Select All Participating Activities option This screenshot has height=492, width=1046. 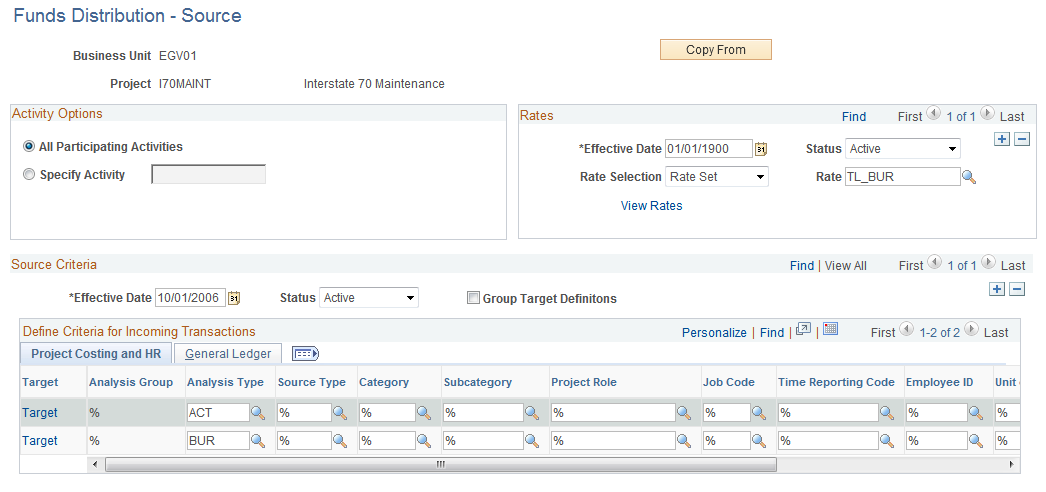29,147
